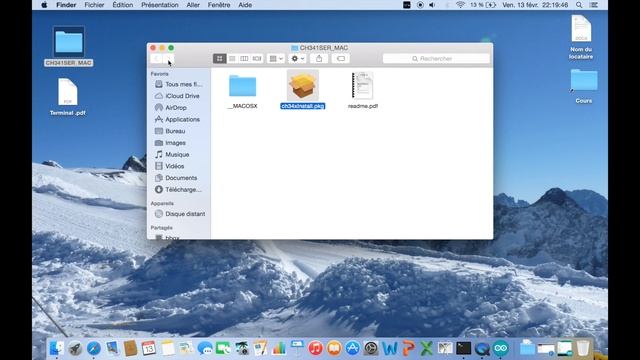Open the Présentation menu
Image resolution: width=640 pixels, height=360 pixels.
pos(160,5)
